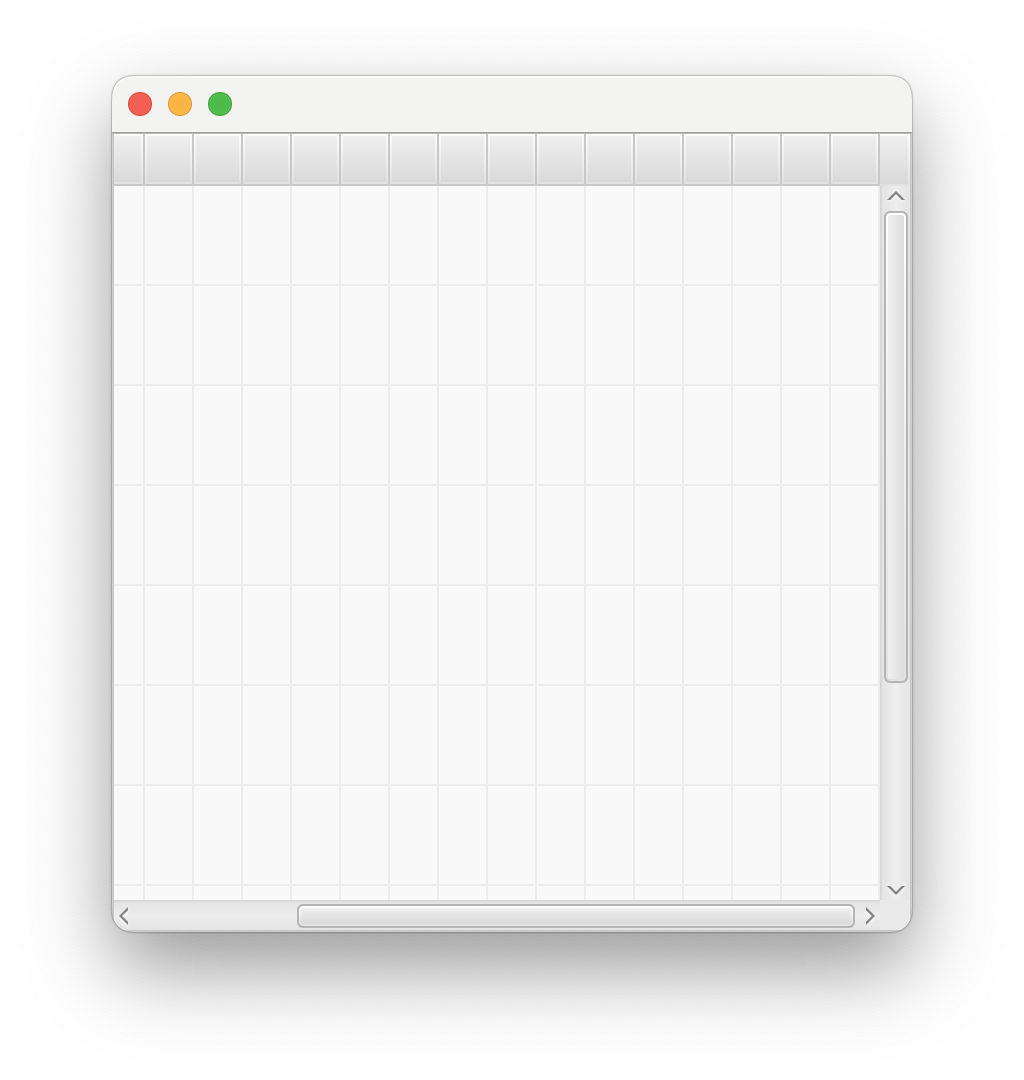Click the vertical scrollbar thumb
This screenshot has width=1024, height=1080.
895,447
